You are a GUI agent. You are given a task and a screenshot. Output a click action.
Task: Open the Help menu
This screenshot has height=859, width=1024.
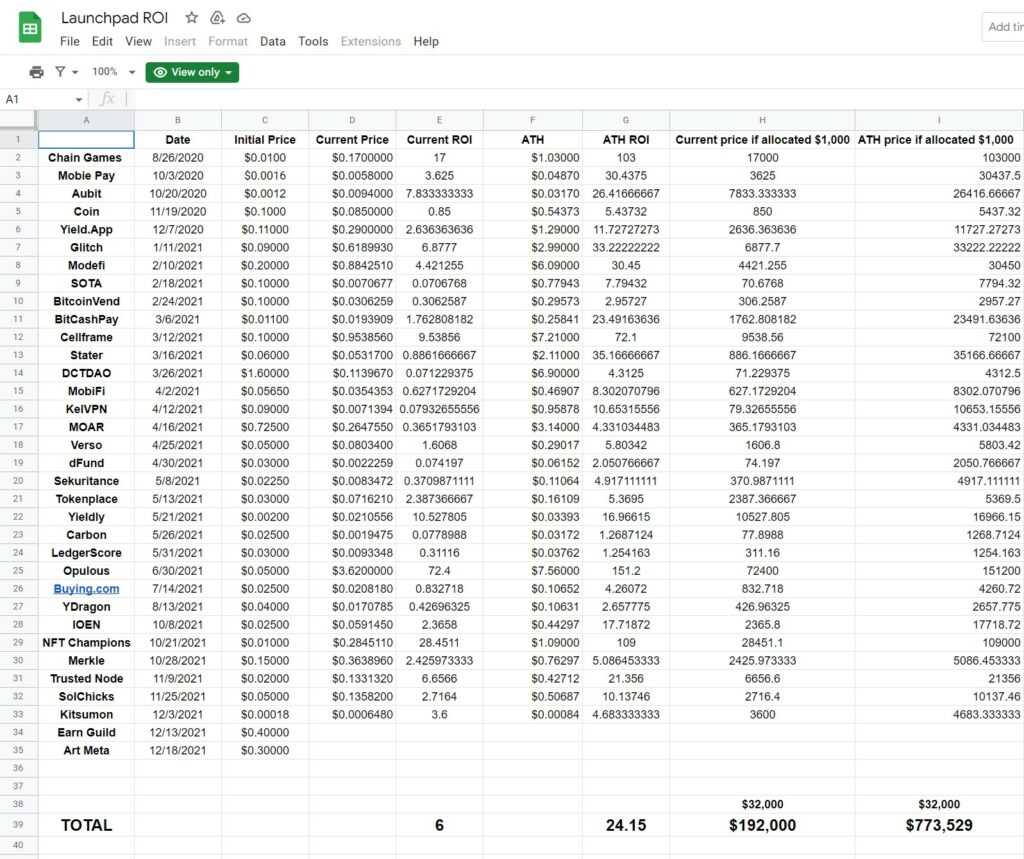point(426,42)
